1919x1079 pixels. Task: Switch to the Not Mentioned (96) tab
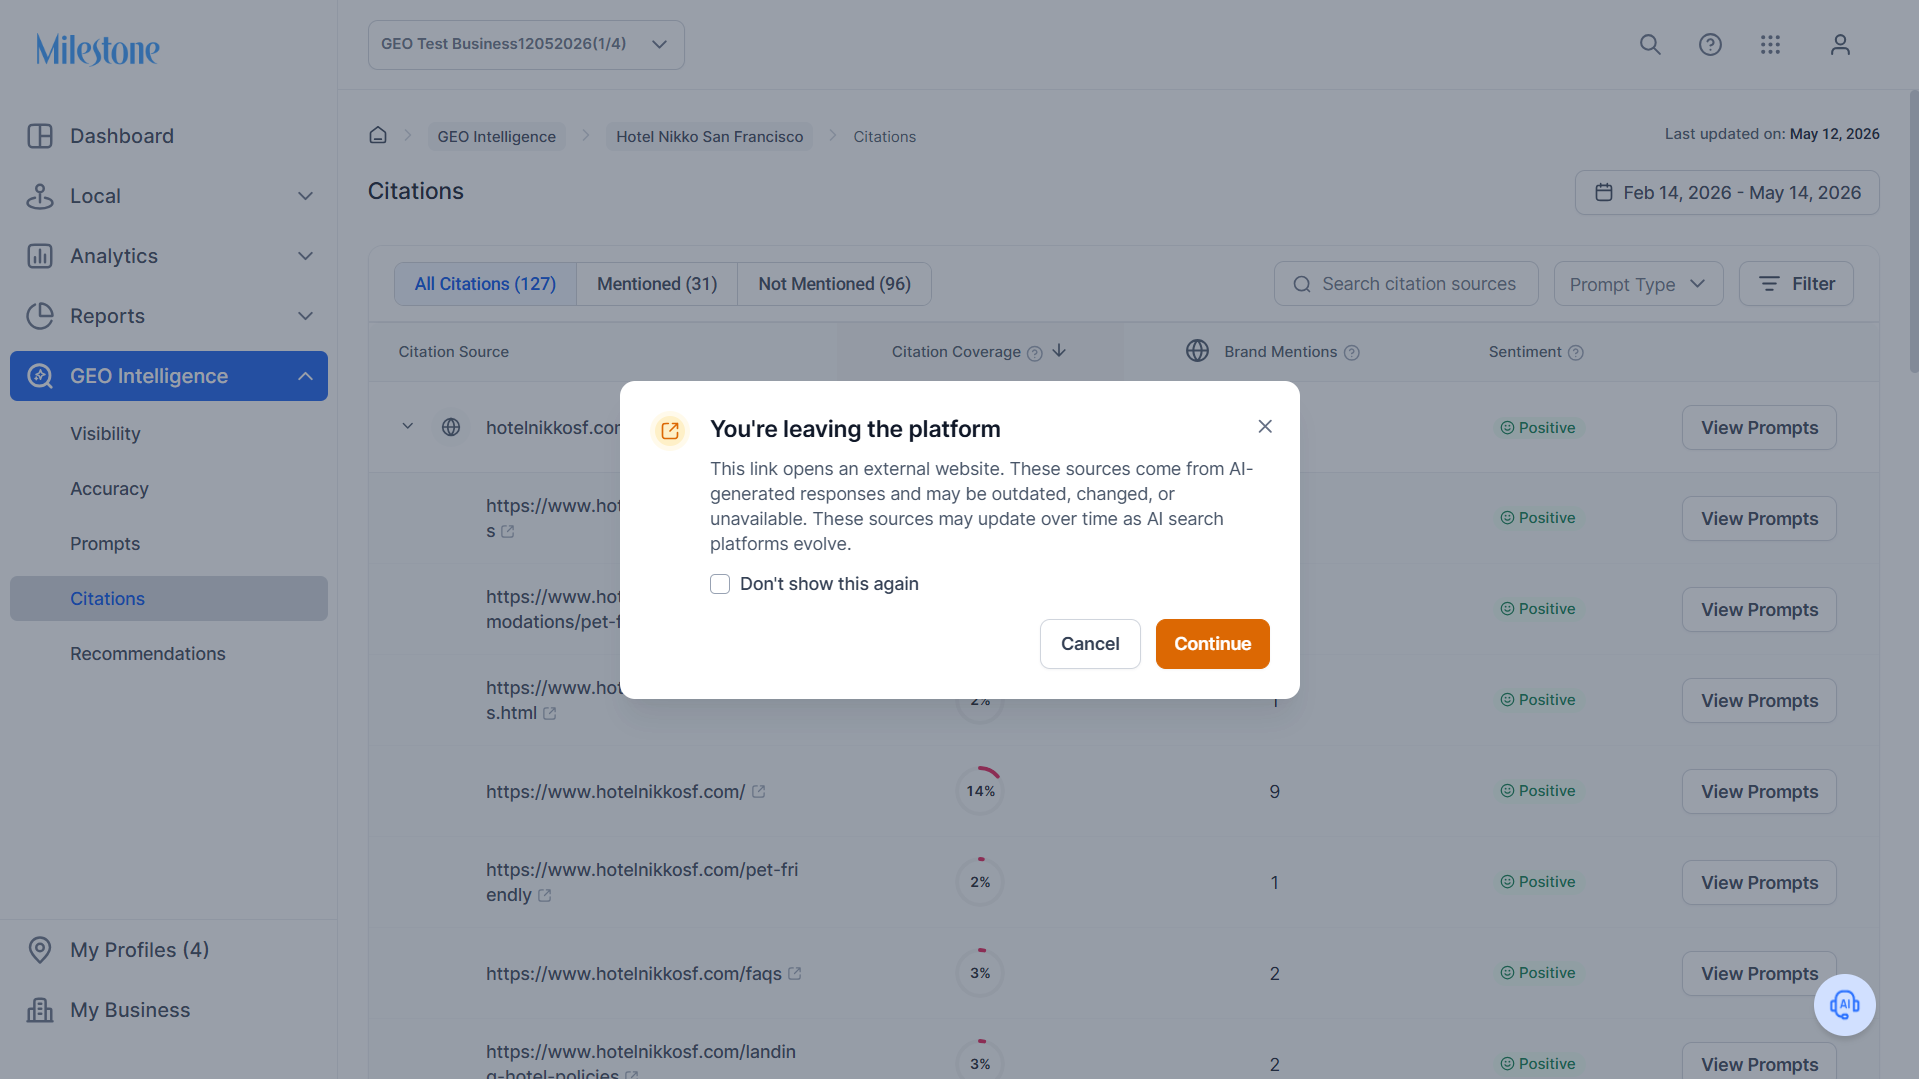tap(834, 284)
